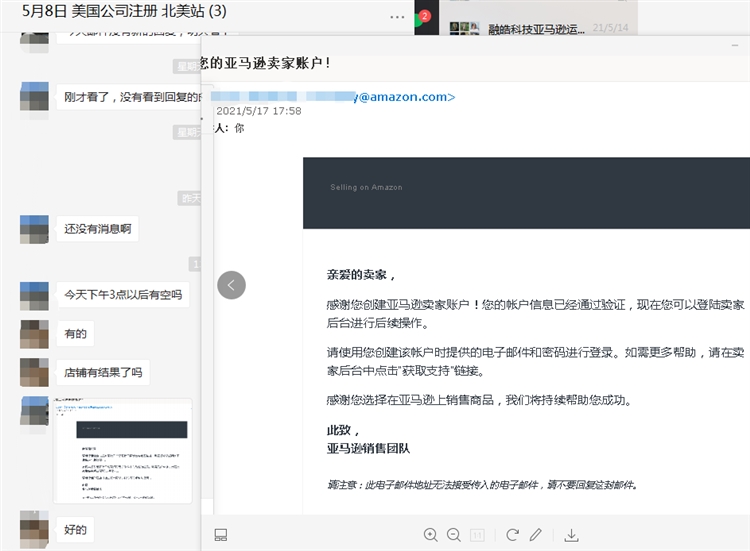Click the zoom out magnifier icon
The image size is (750, 551).
point(454,535)
